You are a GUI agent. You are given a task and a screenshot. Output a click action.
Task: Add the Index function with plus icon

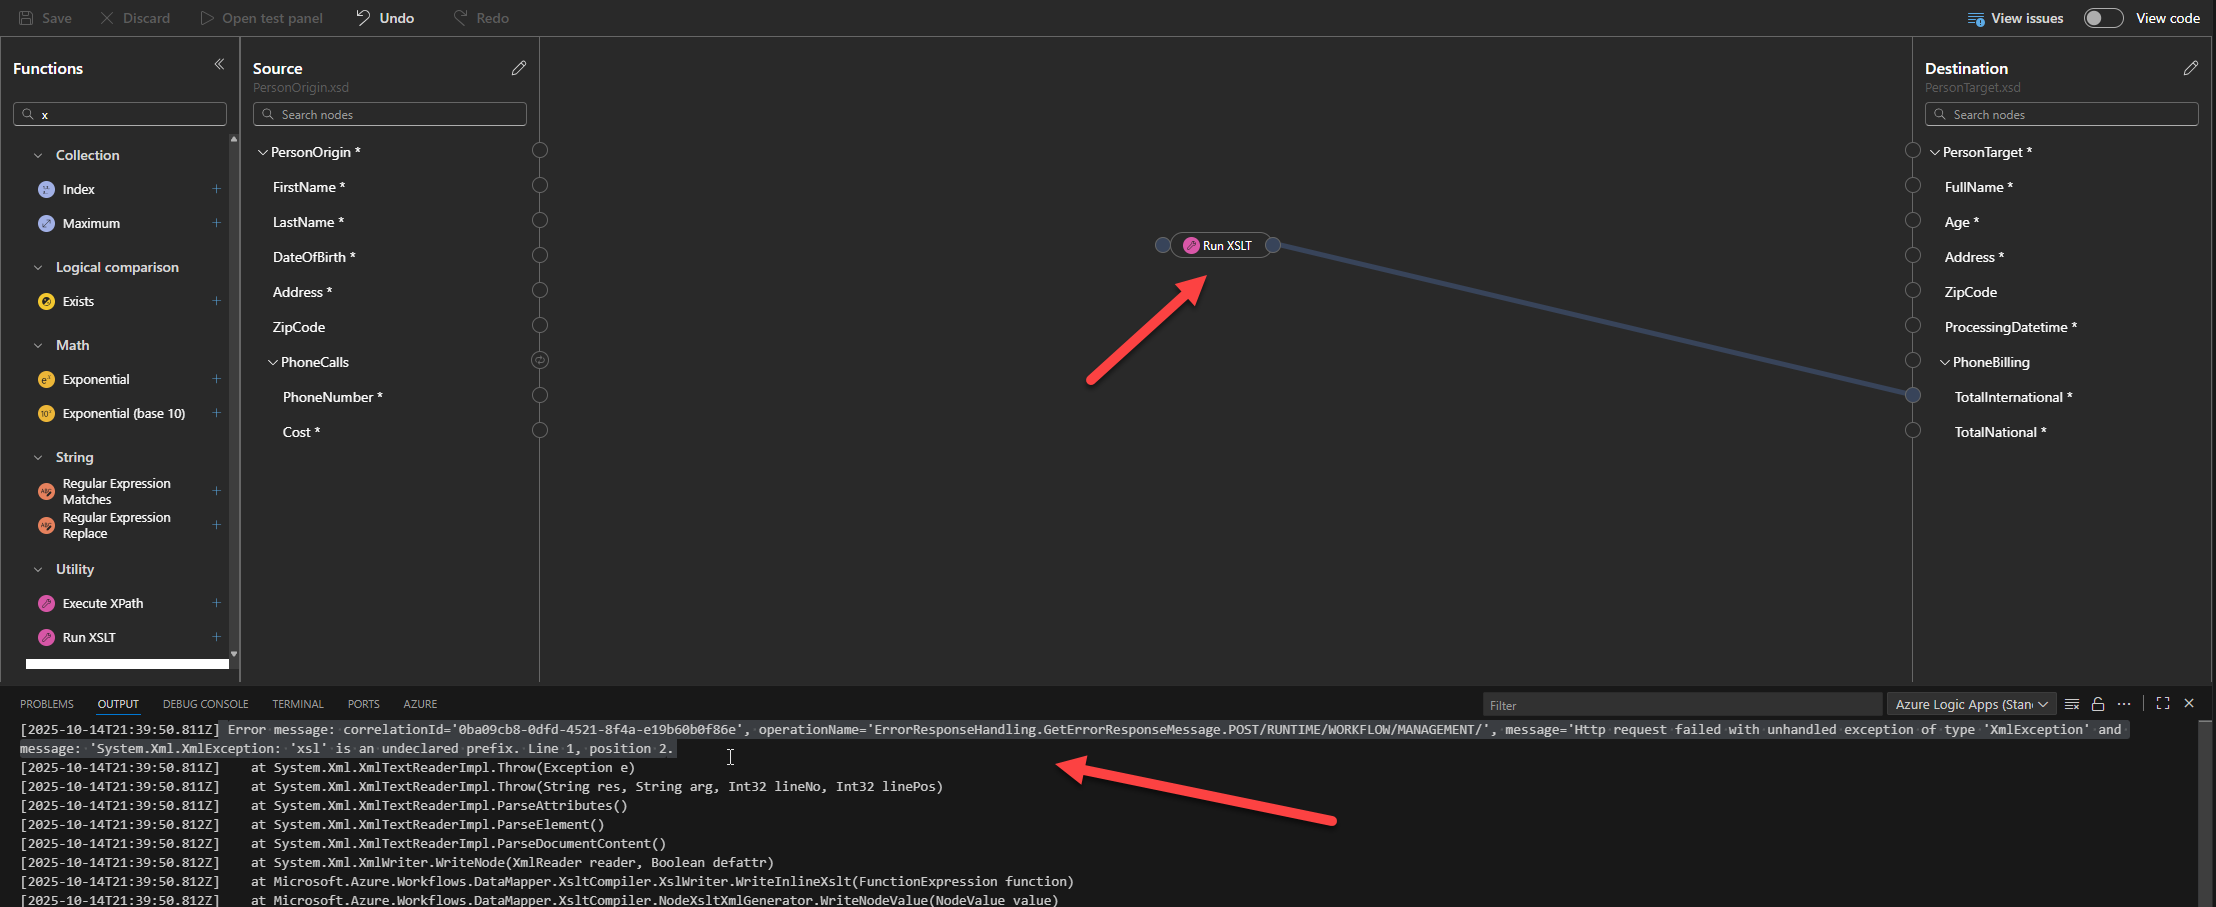coord(216,189)
